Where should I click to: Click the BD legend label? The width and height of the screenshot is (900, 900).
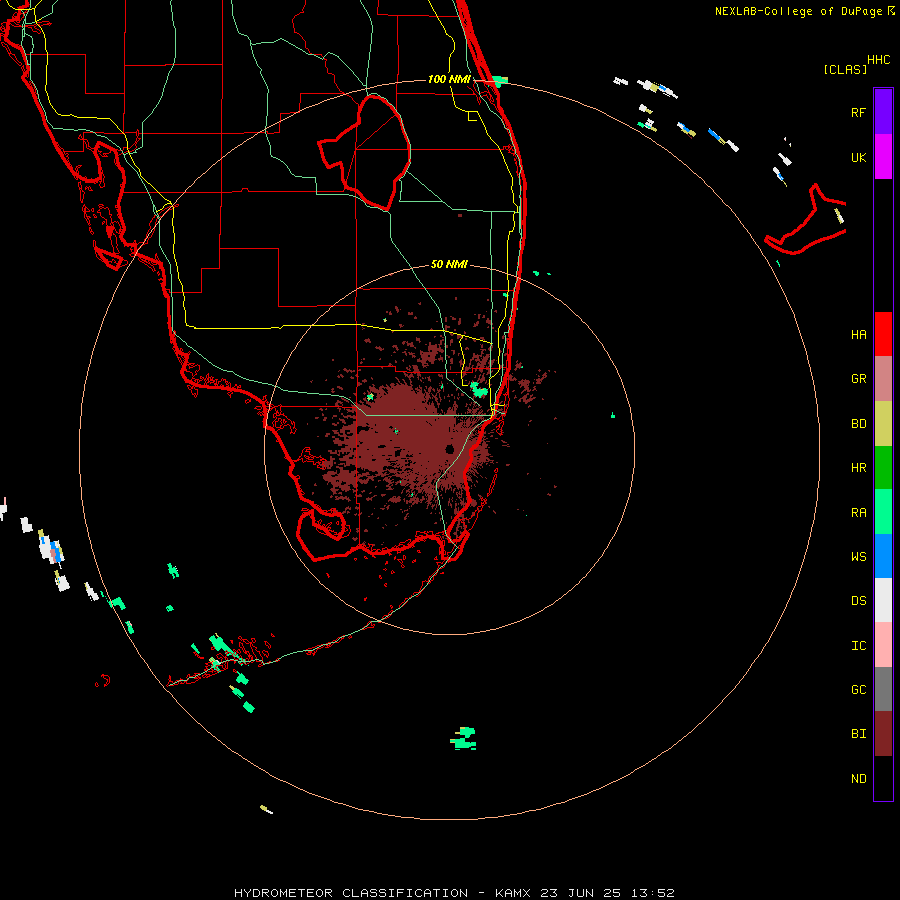(858, 424)
